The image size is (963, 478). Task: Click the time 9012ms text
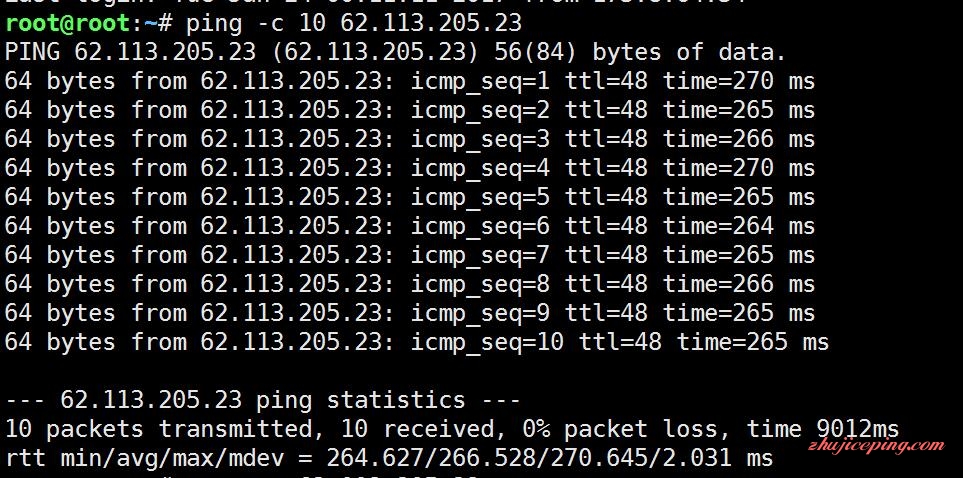pyautogui.click(x=822, y=429)
